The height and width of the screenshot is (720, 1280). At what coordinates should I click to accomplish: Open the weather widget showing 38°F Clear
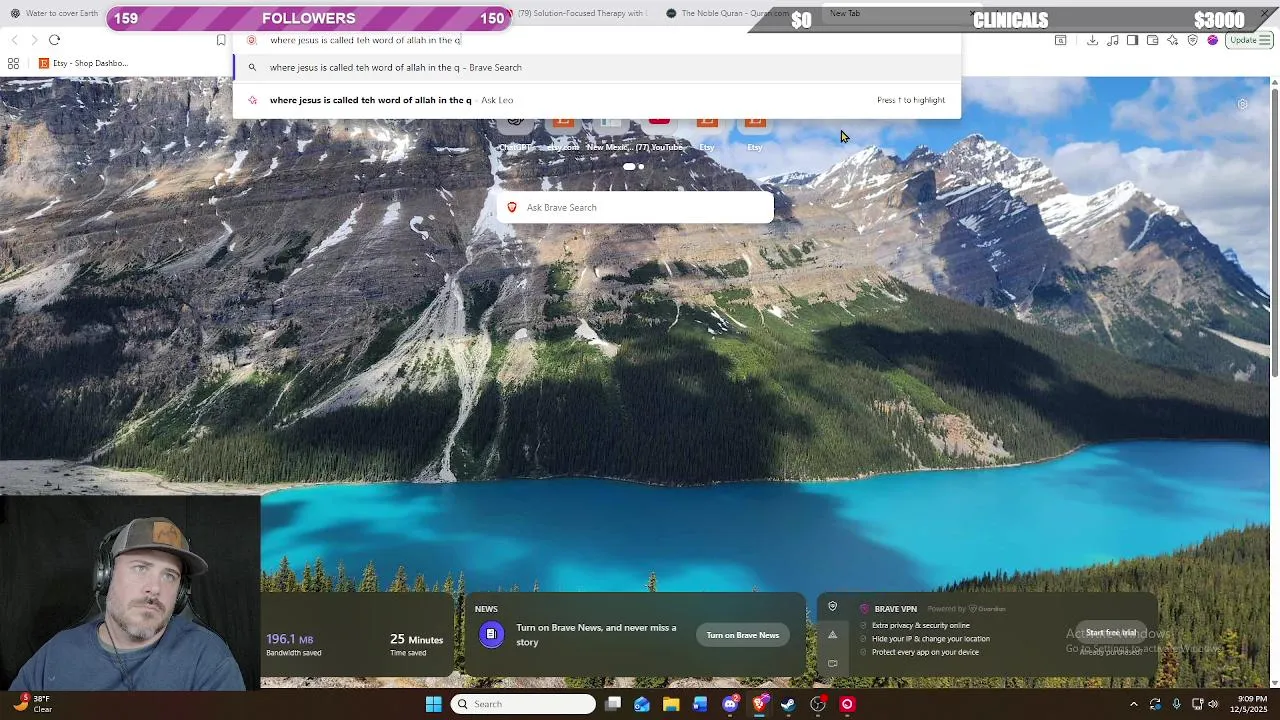click(32, 704)
